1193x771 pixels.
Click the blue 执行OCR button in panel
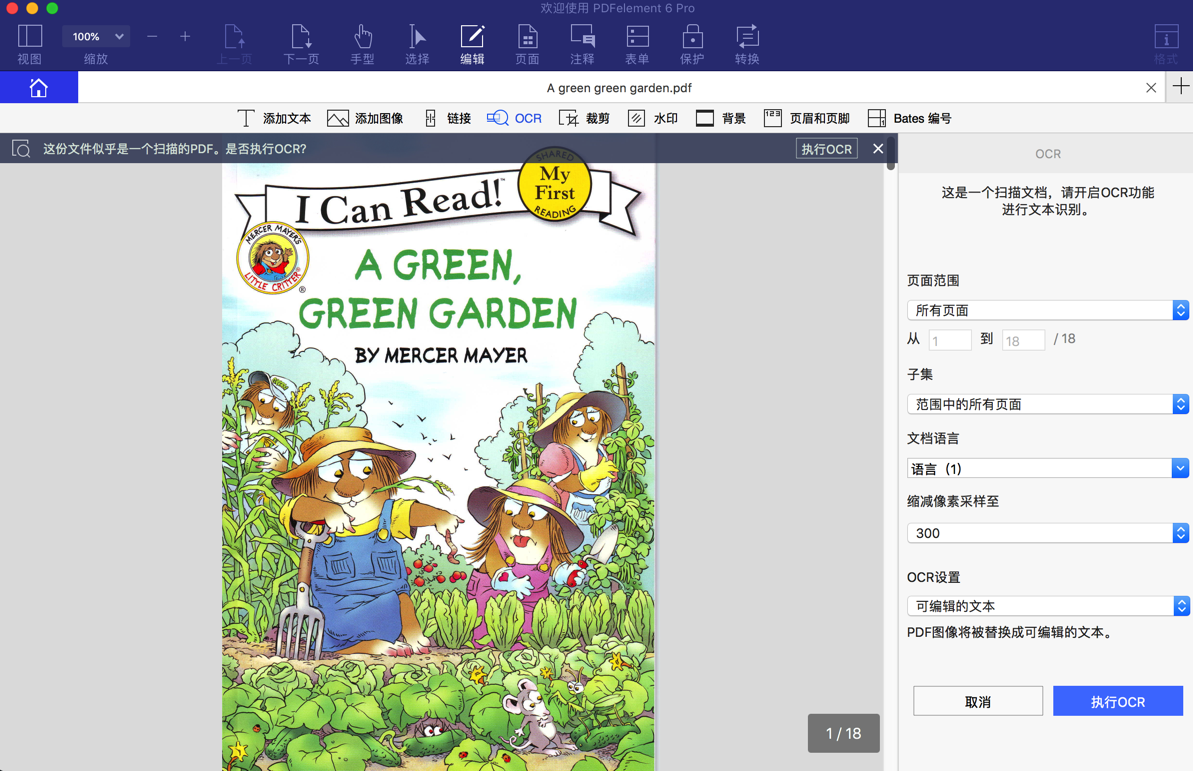pos(1118,701)
